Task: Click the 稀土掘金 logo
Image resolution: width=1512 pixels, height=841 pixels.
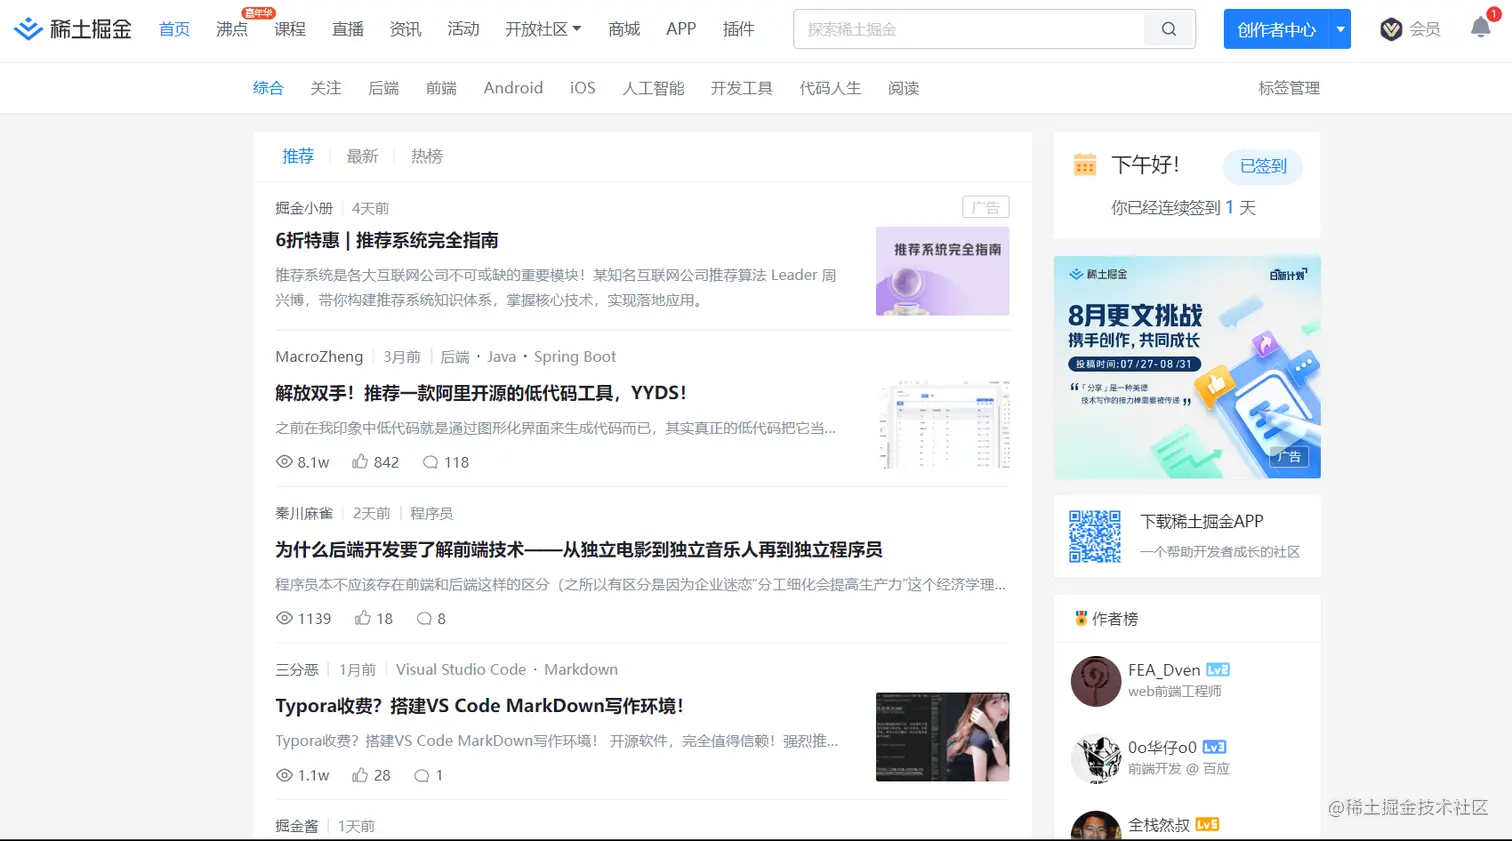Action: pyautogui.click(x=72, y=29)
